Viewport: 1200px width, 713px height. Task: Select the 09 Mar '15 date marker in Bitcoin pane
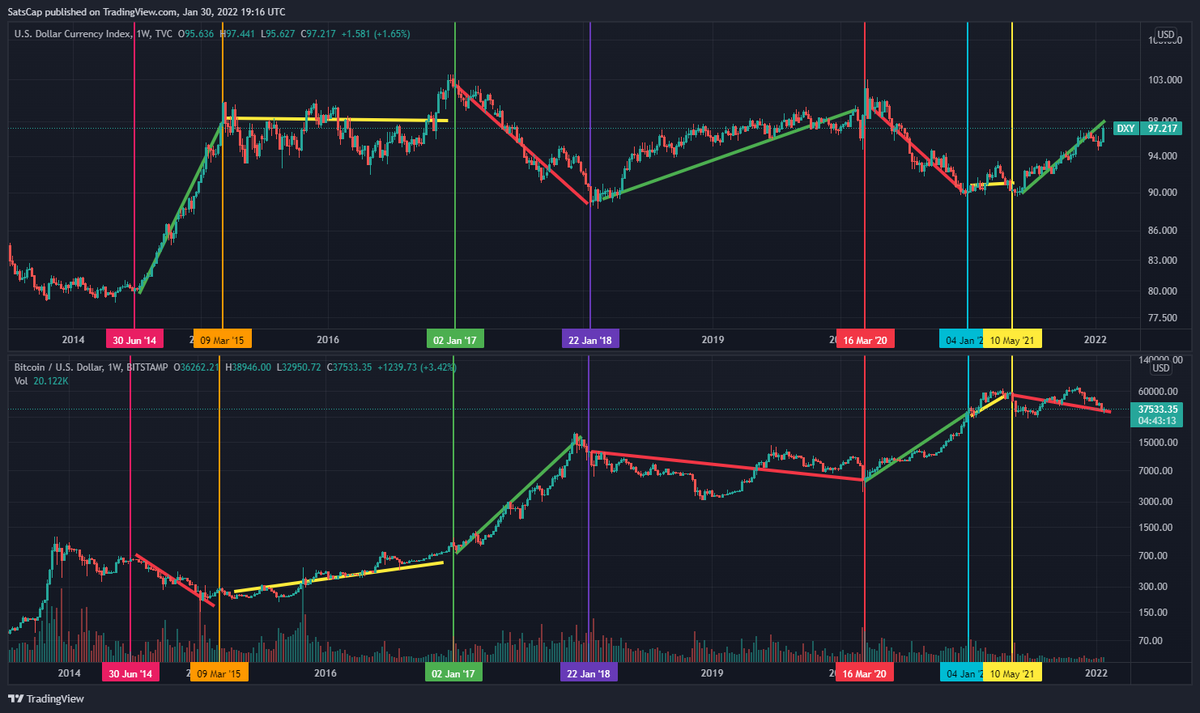[220, 674]
